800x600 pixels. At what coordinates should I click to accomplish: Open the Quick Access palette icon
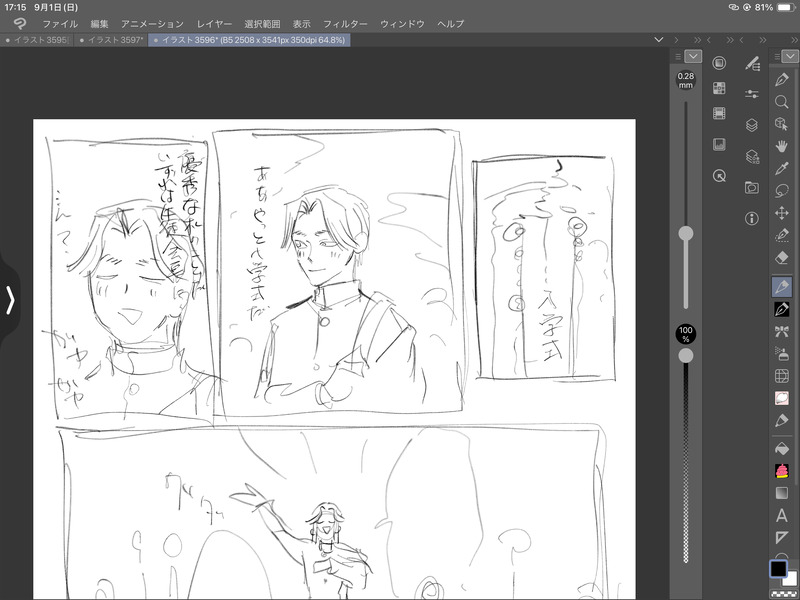pyautogui.click(x=719, y=63)
